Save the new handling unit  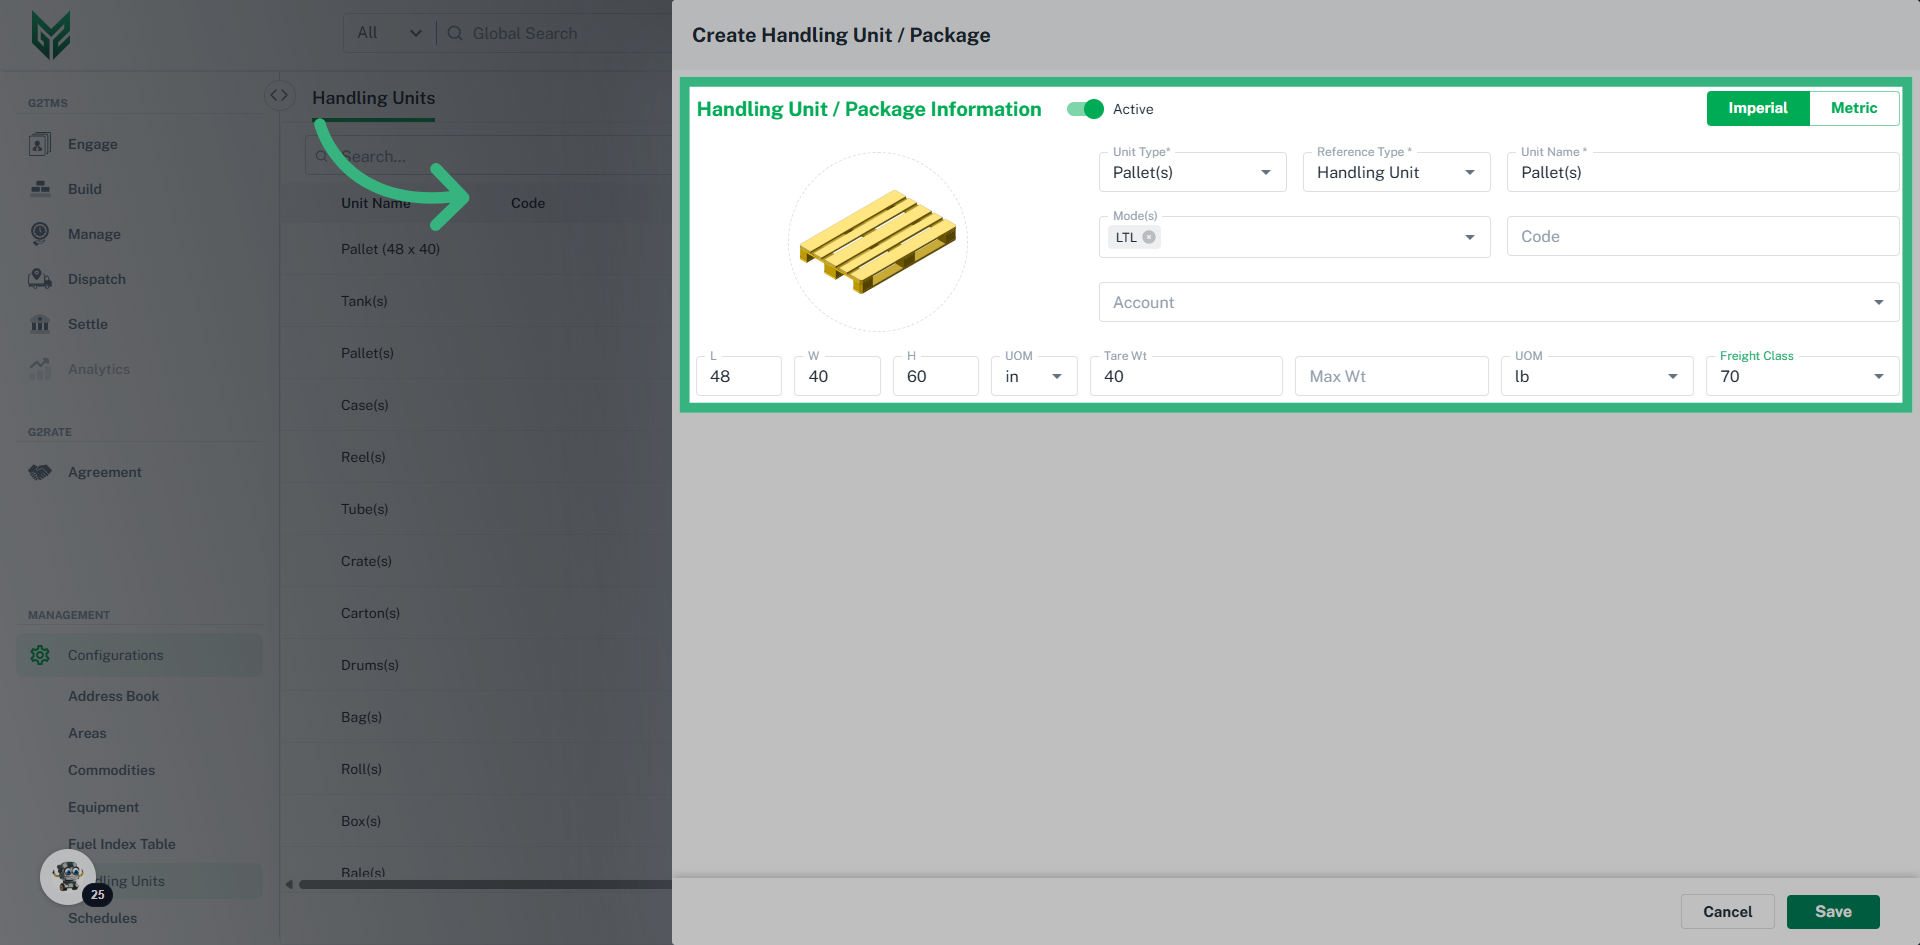coord(1833,911)
